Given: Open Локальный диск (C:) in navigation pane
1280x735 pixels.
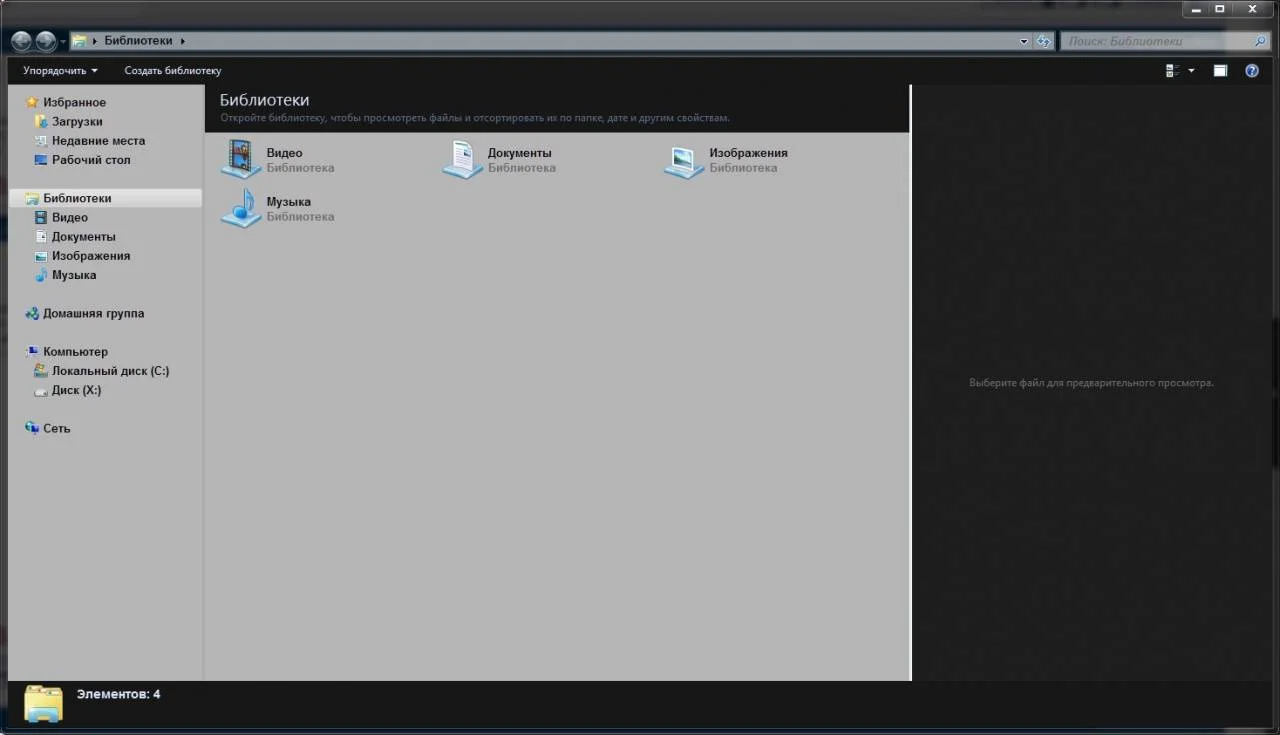Looking at the screenshot, I should pos(101,371).
